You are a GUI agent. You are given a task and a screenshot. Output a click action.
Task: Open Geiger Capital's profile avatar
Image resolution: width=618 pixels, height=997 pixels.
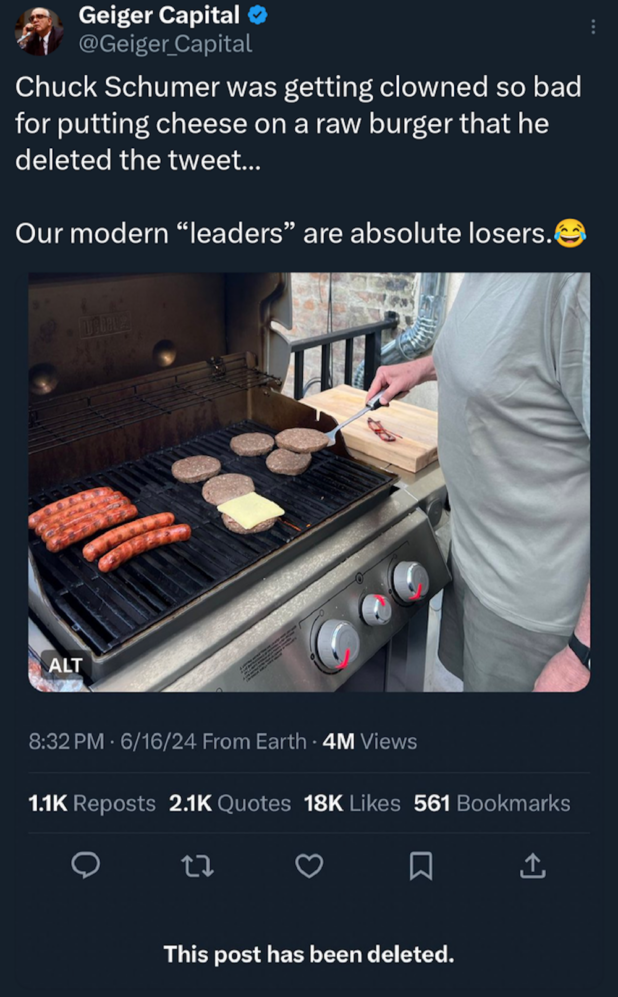click(x=40, y=29)
